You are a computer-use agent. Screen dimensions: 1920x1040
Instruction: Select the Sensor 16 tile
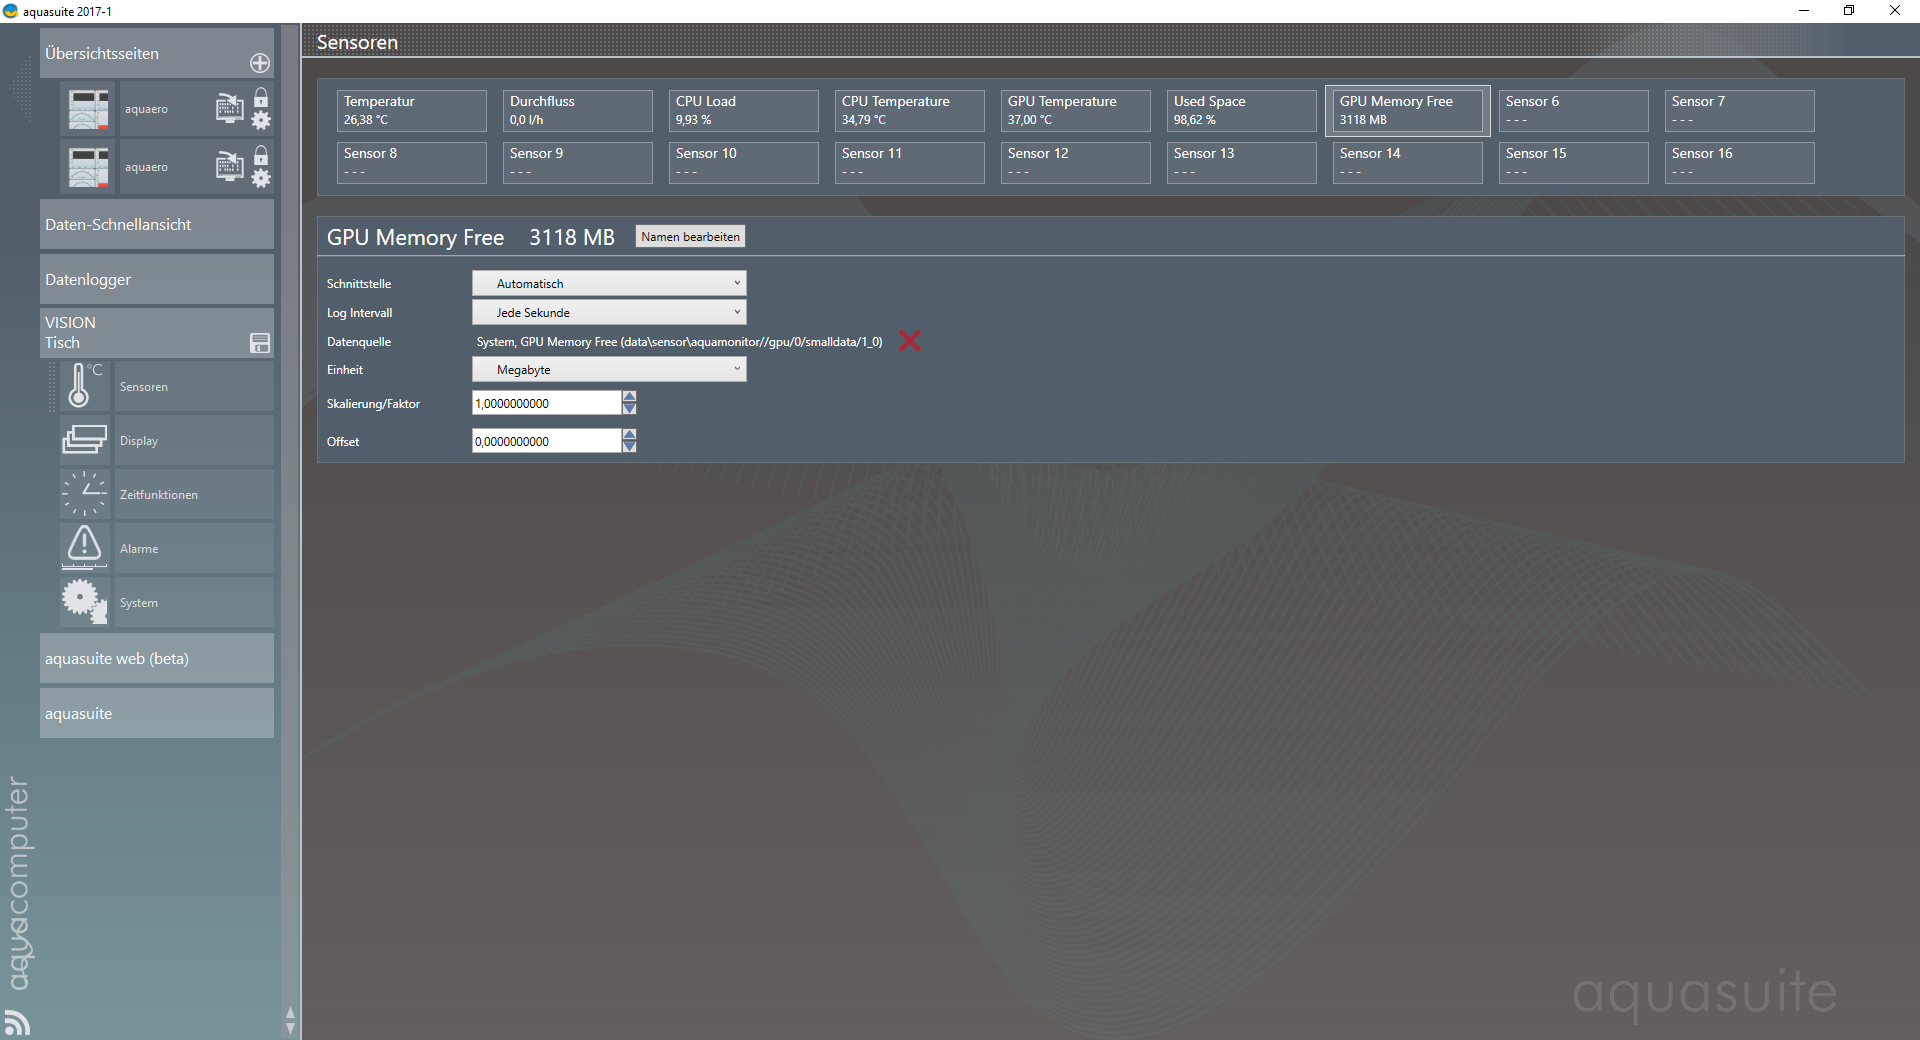tap(1739, 162)
